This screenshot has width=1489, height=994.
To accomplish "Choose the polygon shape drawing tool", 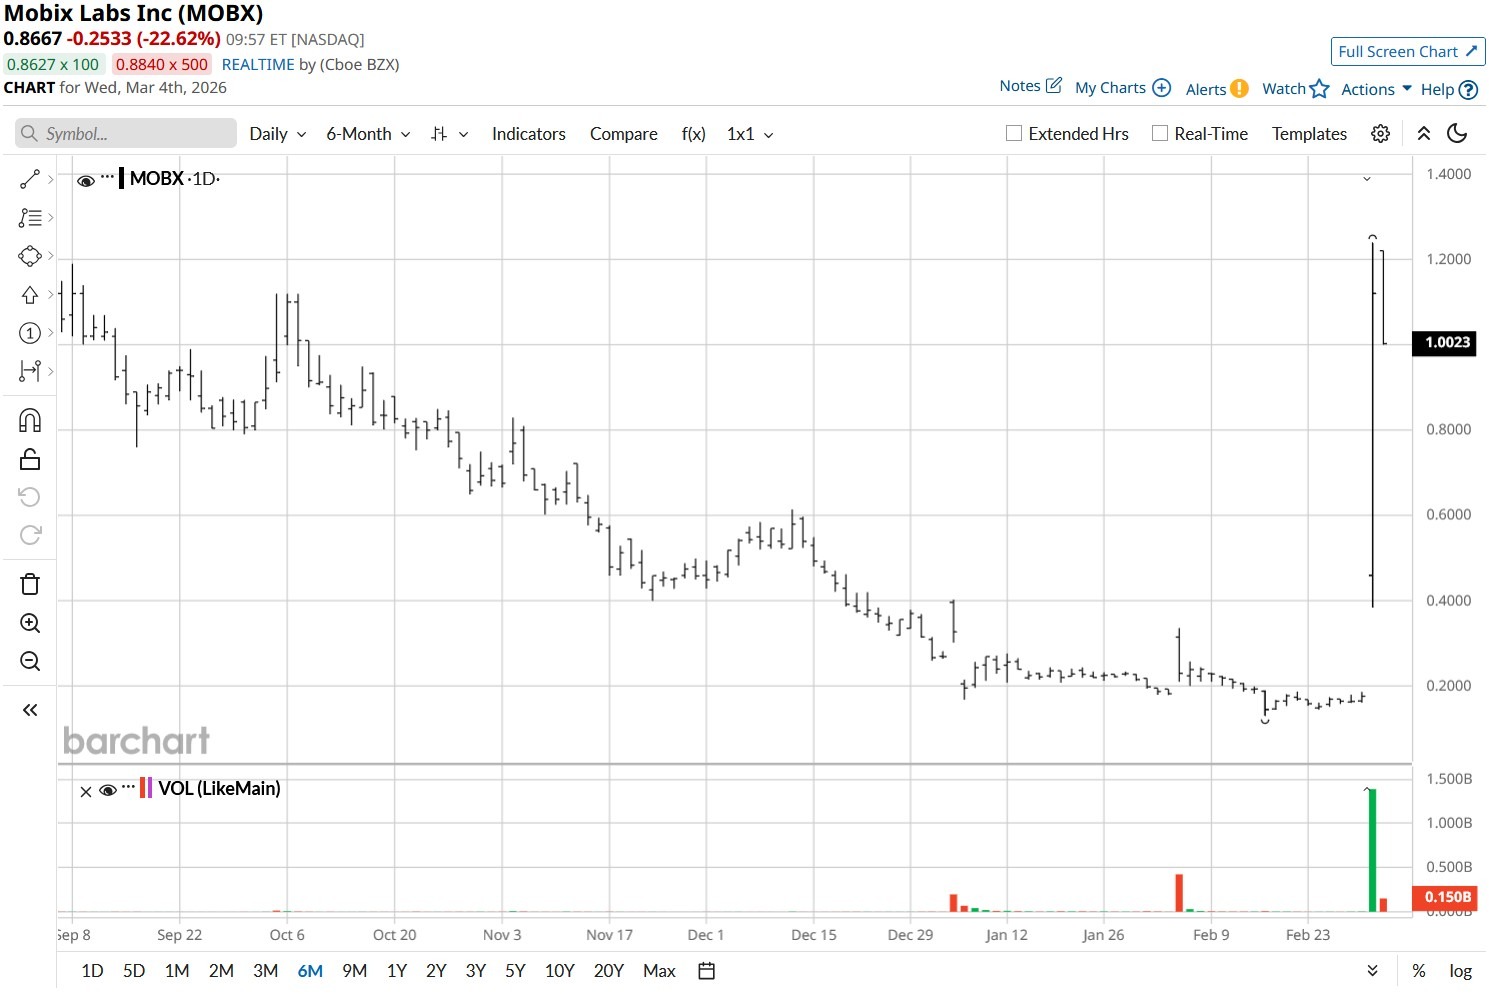I will coord(30,256).
